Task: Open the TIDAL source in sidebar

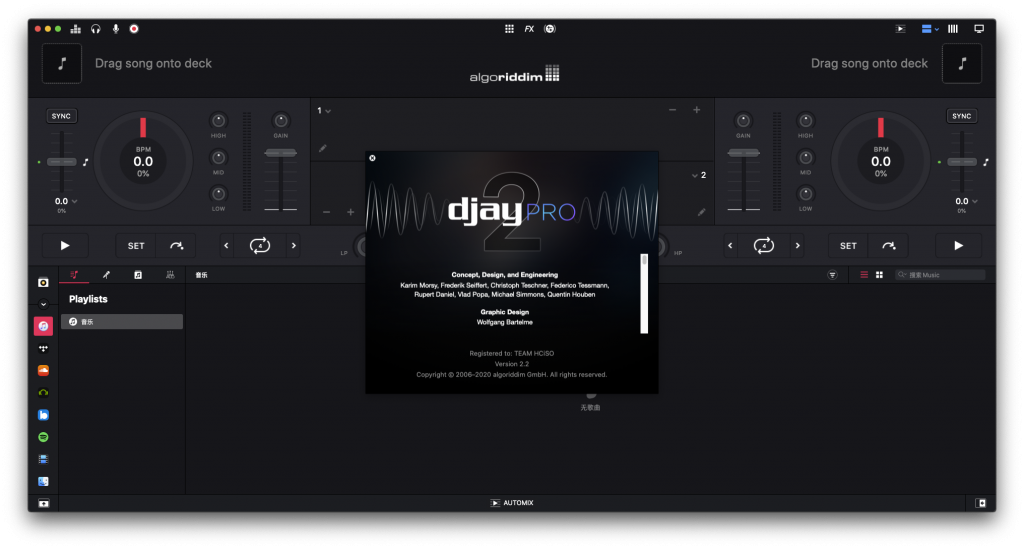Action: [x=43, y=349]
